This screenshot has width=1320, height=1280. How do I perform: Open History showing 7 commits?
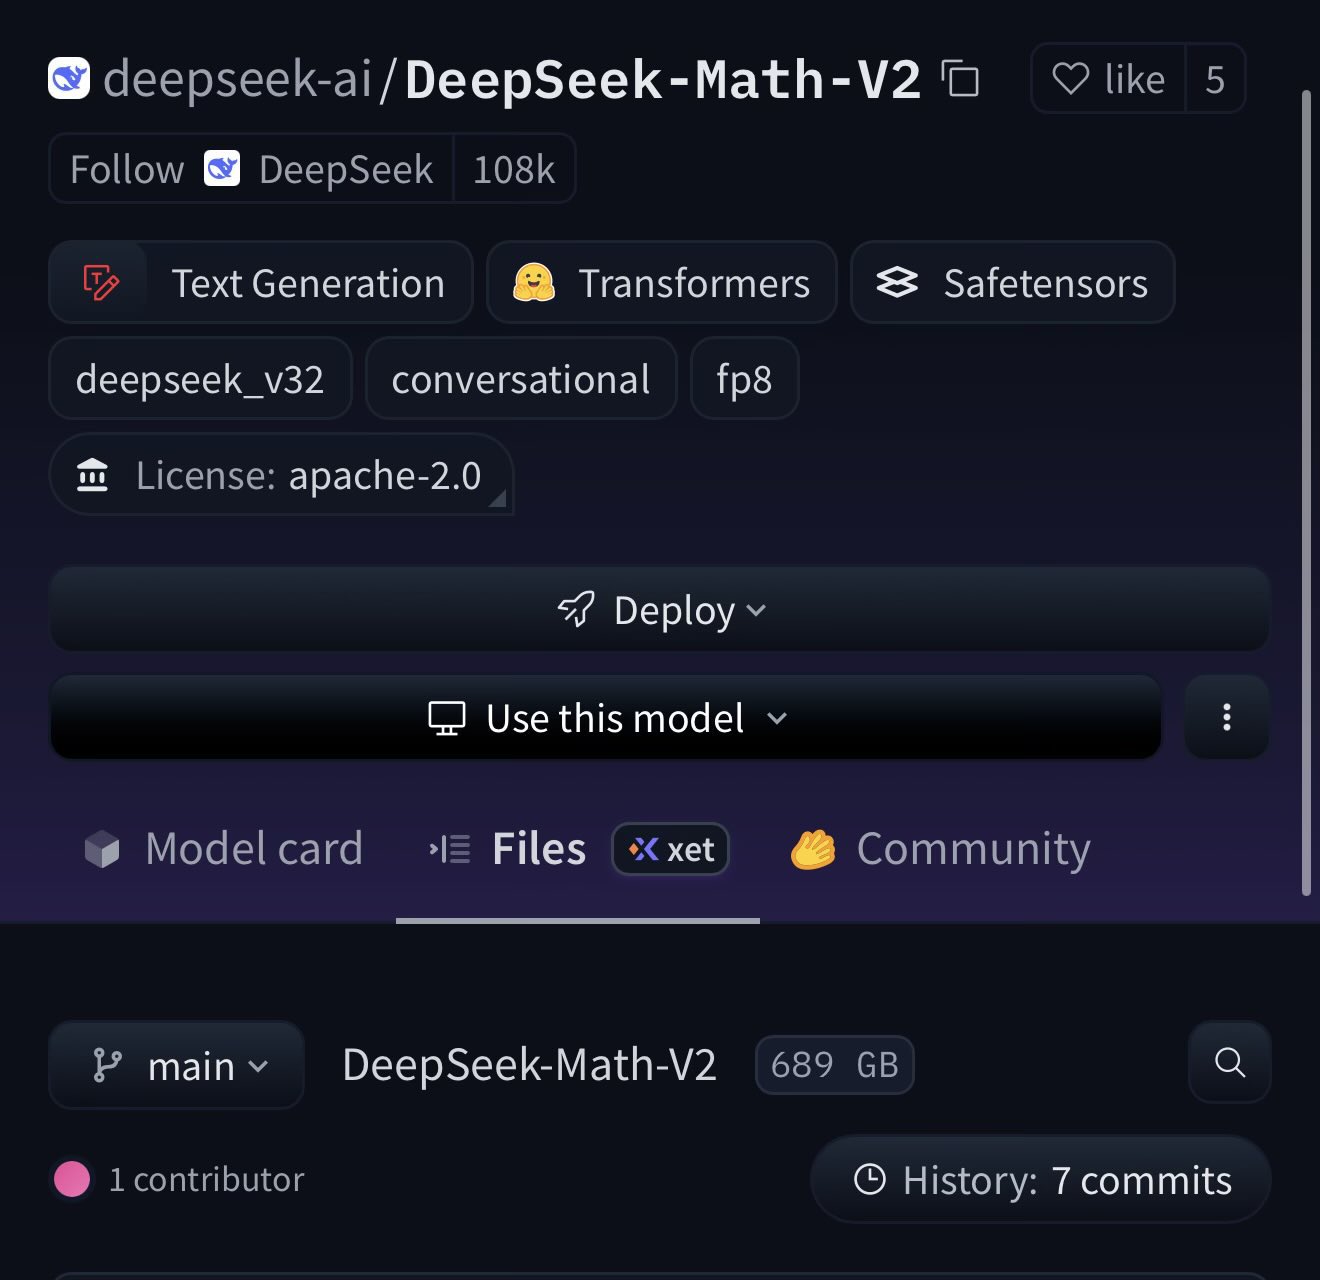1040,1180
